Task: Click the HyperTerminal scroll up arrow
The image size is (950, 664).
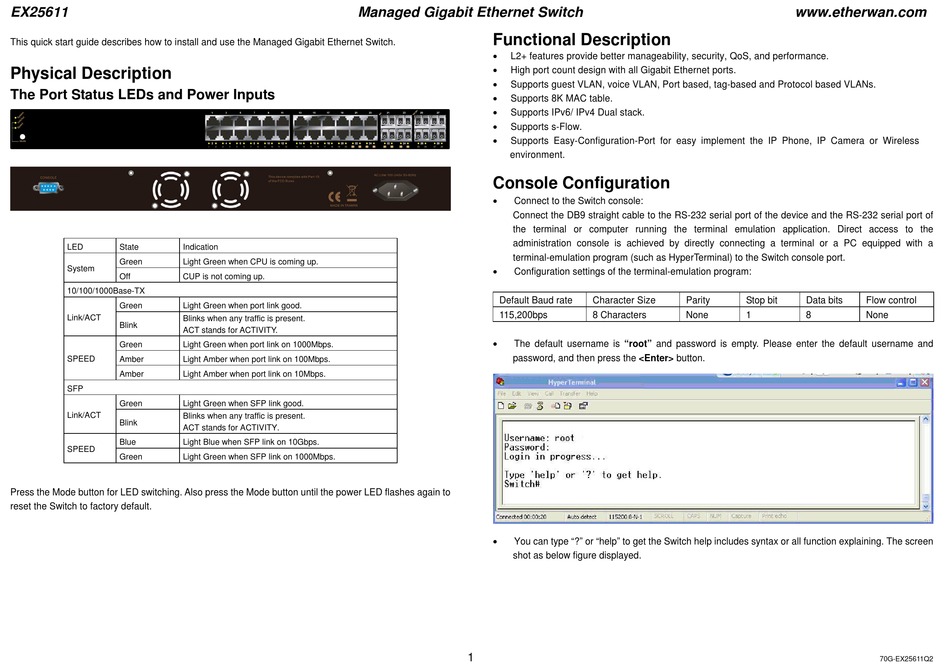Action: point(926,419)
